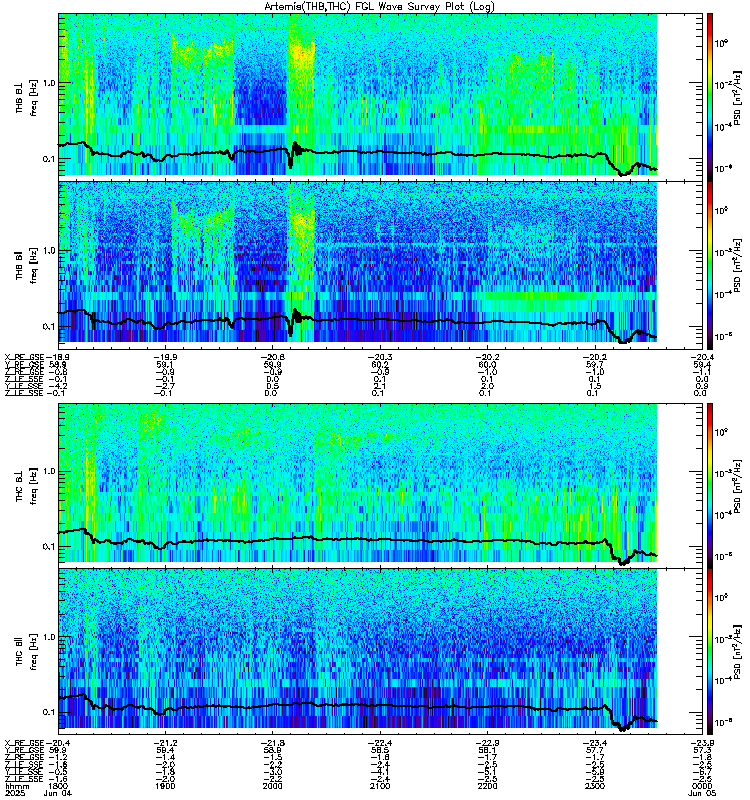
Task: Click the '2300' time tick label
Action: 595,786
